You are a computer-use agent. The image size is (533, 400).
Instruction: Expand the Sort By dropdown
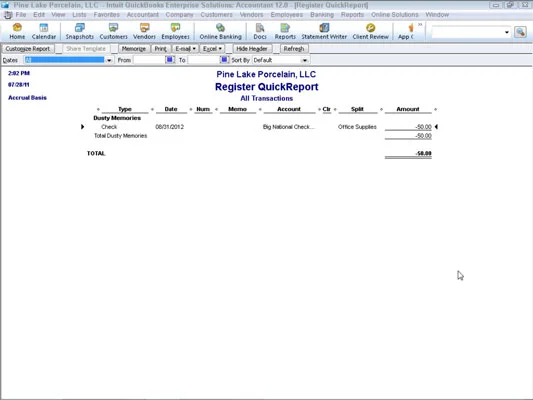pos(305,60)
